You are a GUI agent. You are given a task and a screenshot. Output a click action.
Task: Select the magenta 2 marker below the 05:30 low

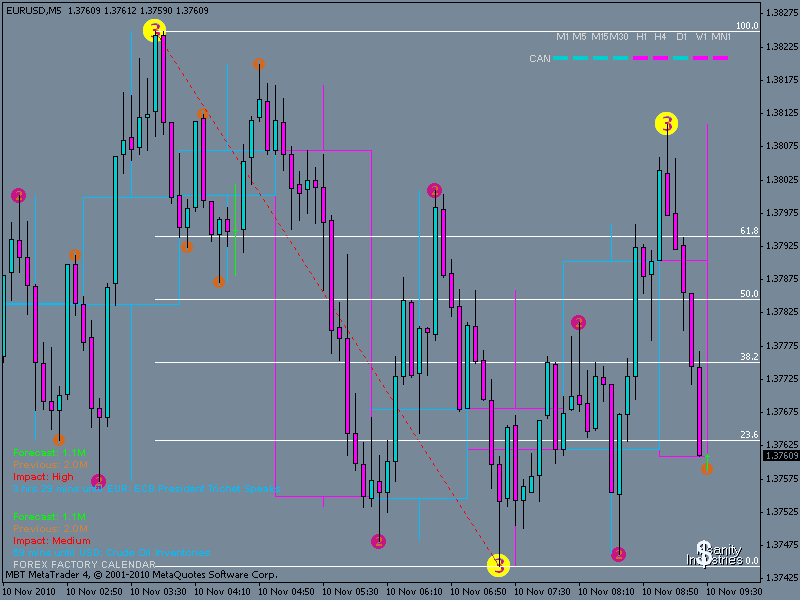[x=379, y=541]
